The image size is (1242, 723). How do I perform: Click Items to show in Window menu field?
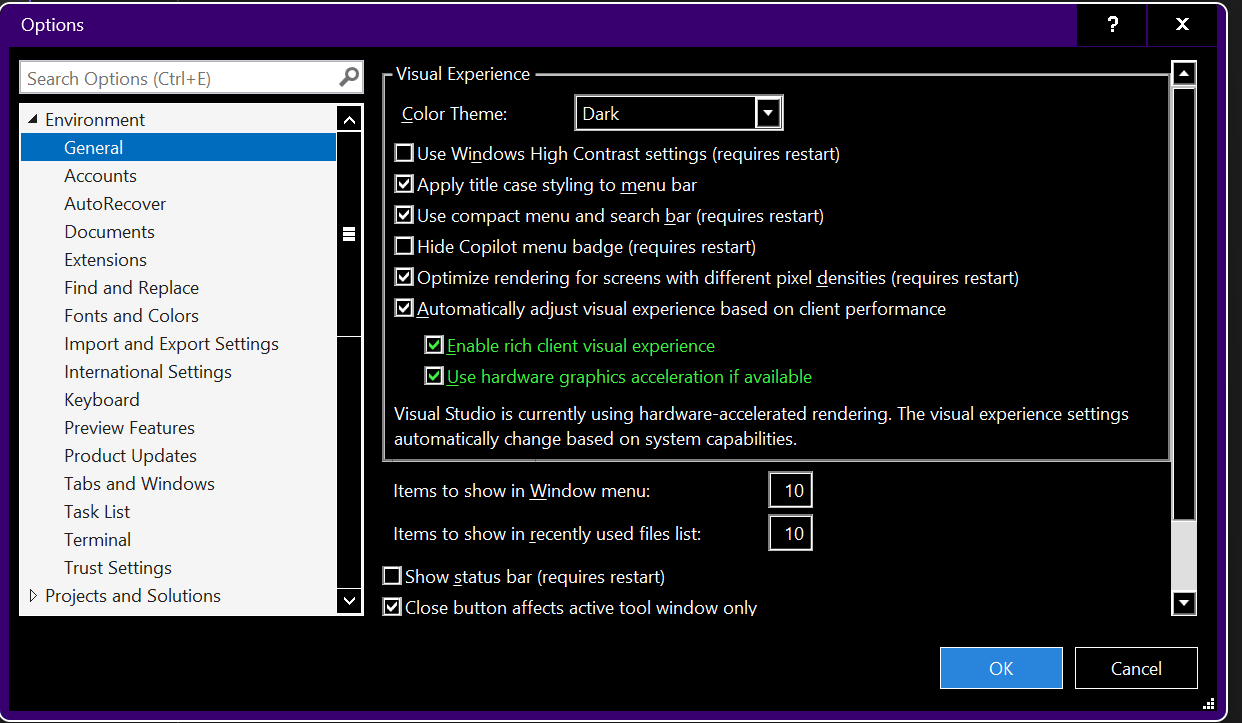click(x=791, y=490)
